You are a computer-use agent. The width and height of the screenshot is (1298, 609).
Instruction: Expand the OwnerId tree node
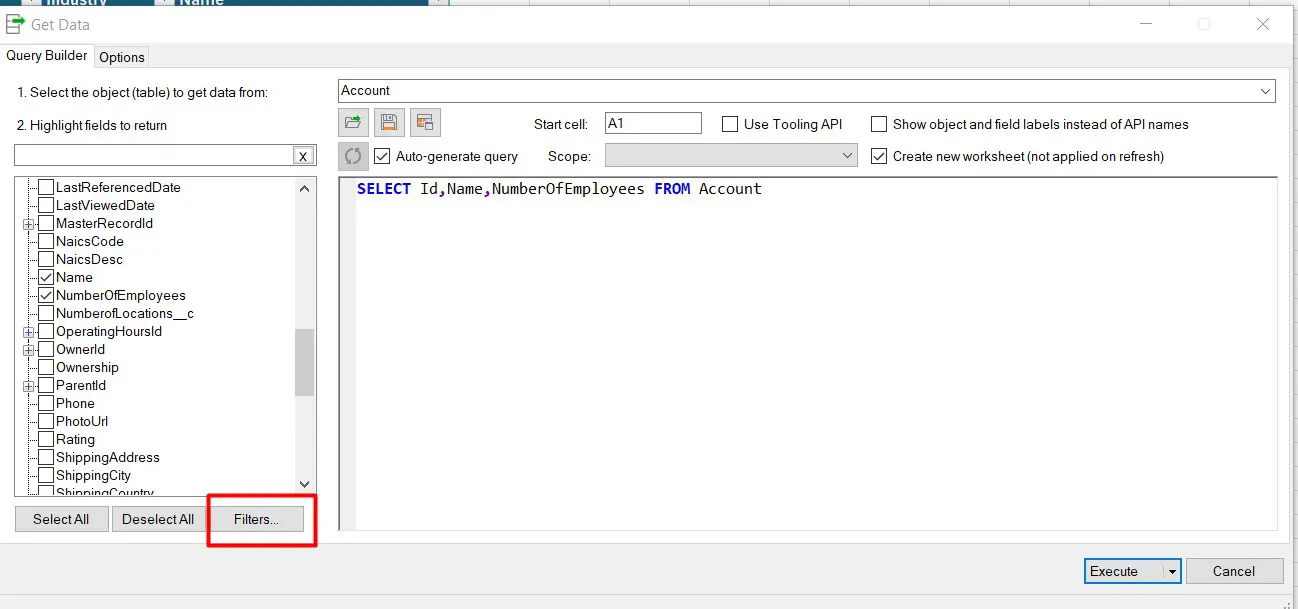point(29,350)
